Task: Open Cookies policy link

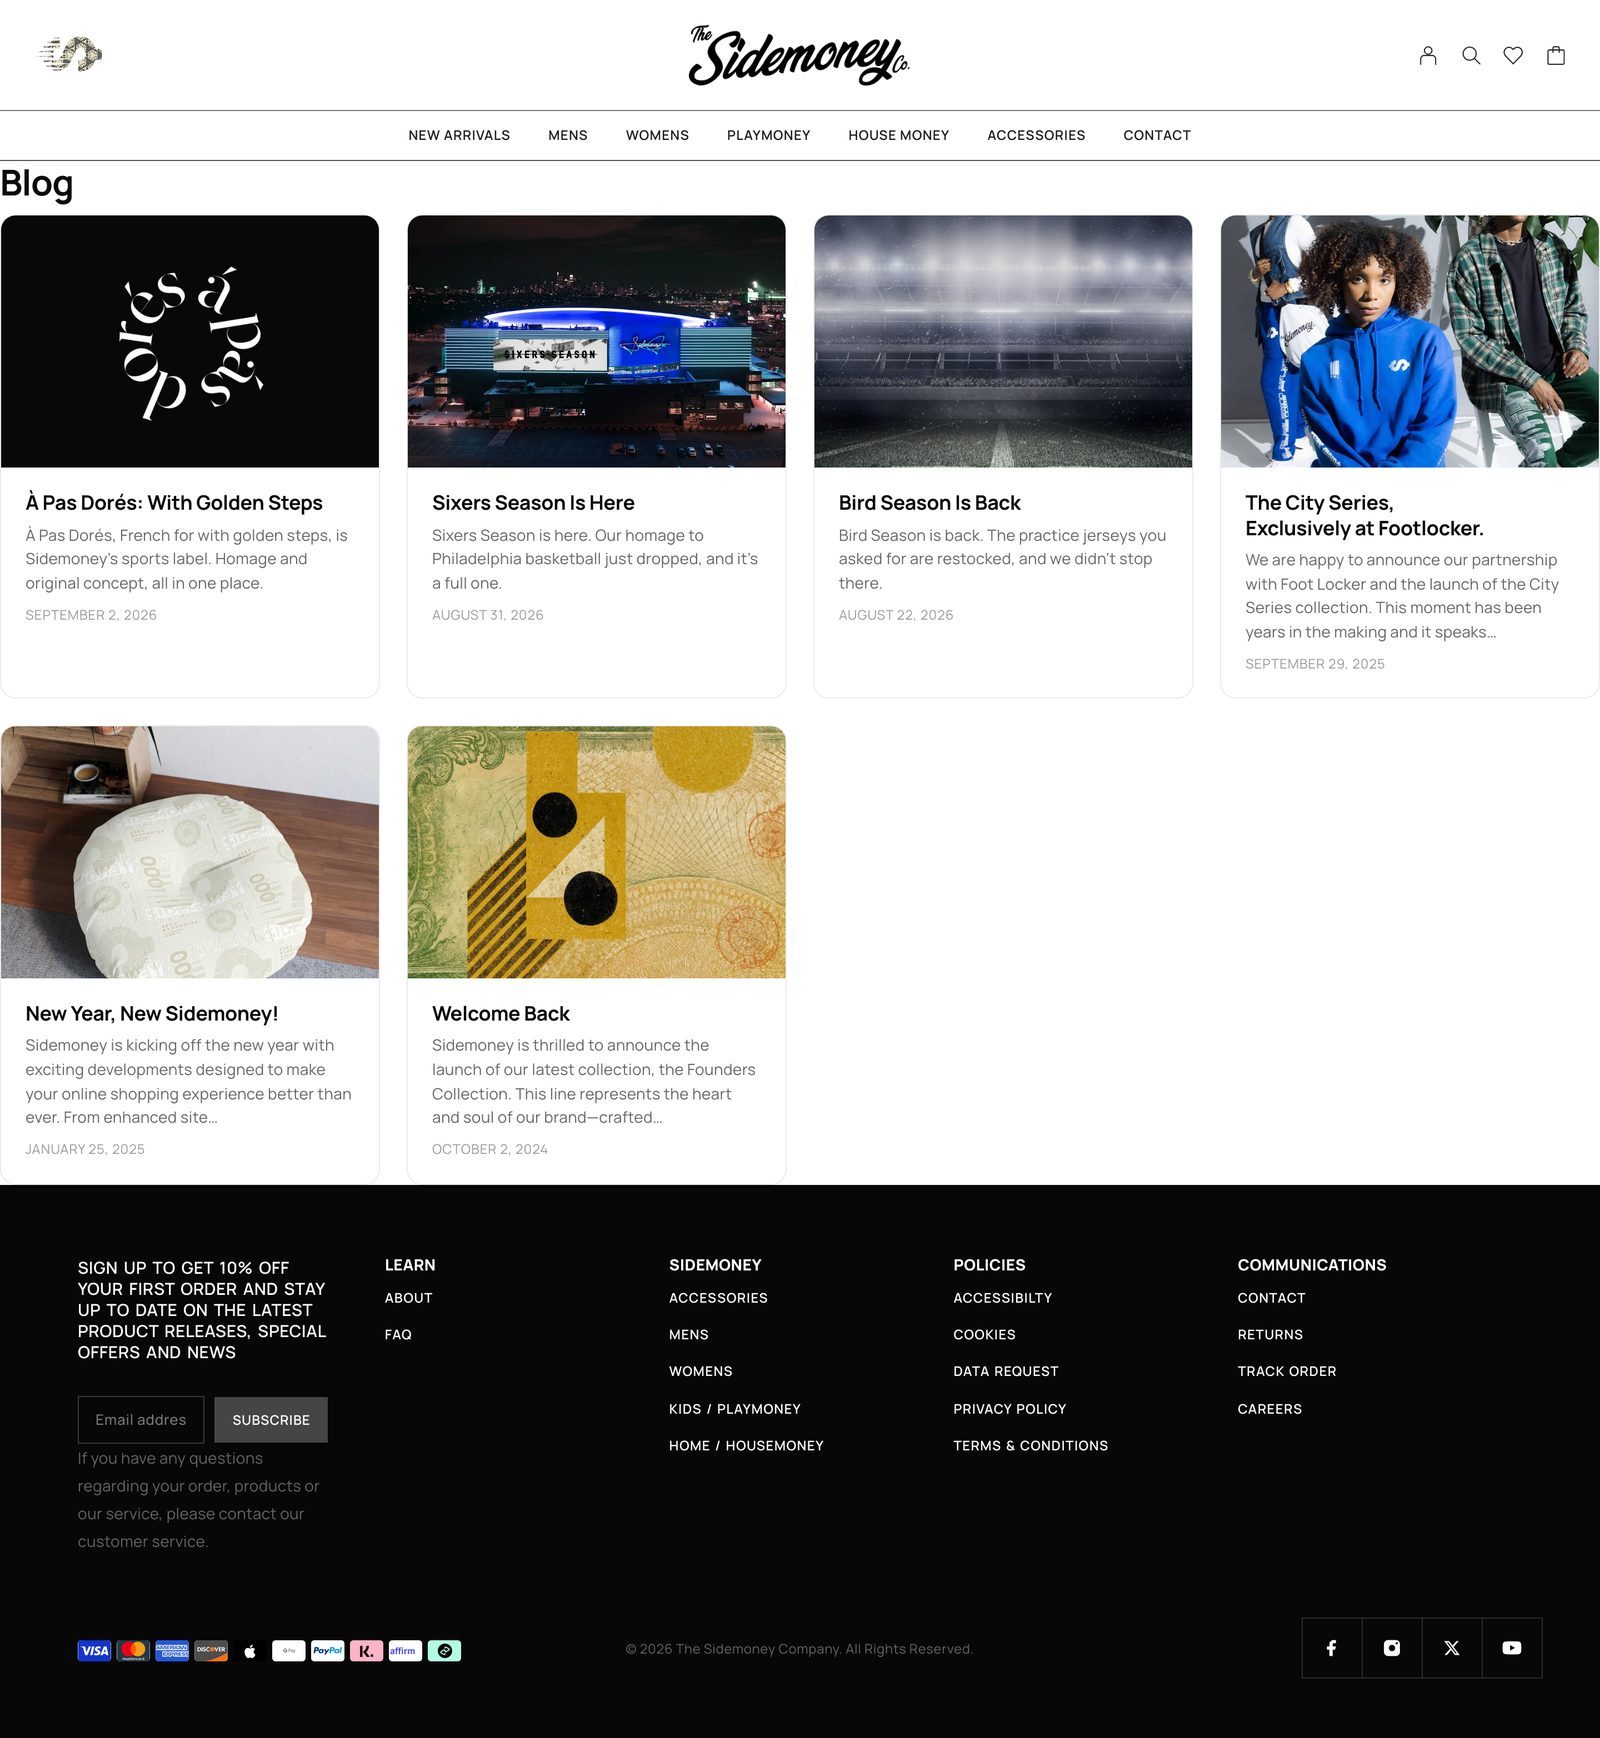Action: [x=984, y=1335]
